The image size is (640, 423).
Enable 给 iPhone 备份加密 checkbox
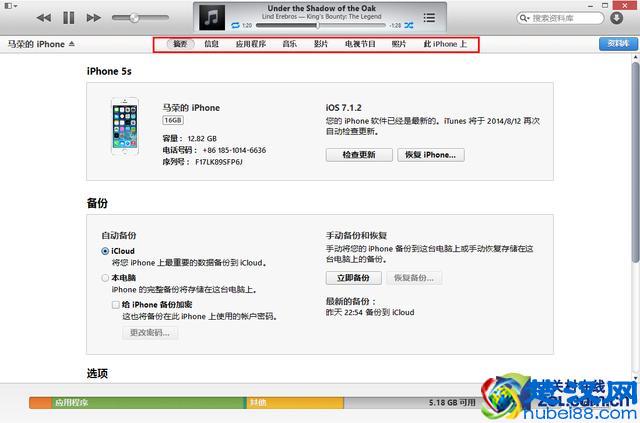(x=116, y=305)
